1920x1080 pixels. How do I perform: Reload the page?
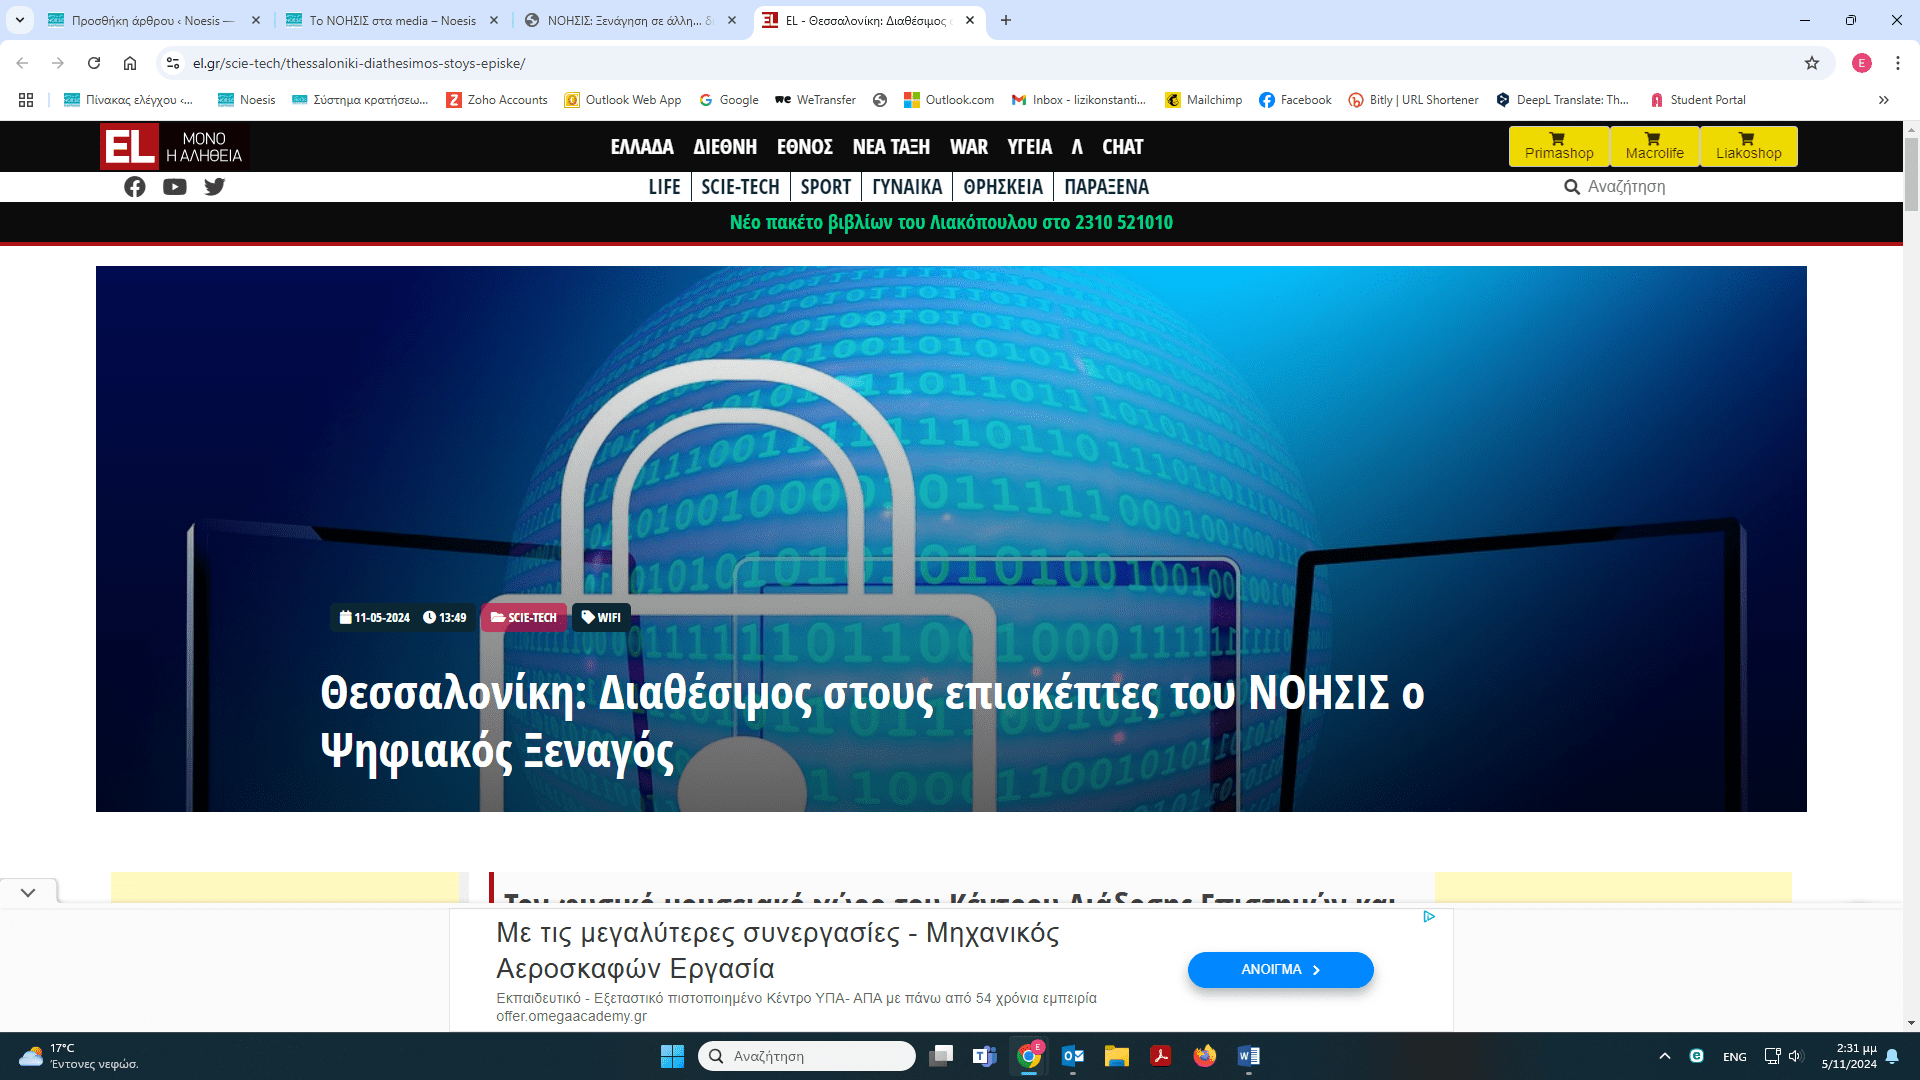[x=94, y=63]
